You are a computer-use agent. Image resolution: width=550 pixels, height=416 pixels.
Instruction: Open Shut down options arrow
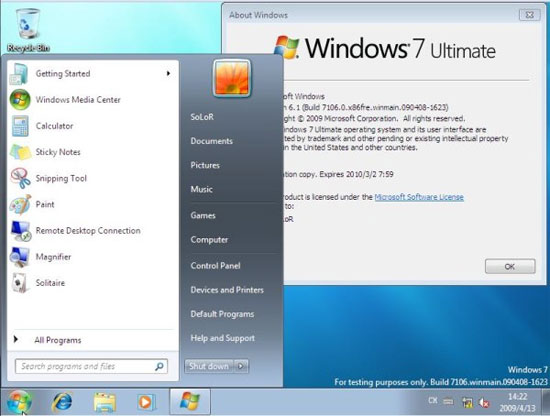241,366
